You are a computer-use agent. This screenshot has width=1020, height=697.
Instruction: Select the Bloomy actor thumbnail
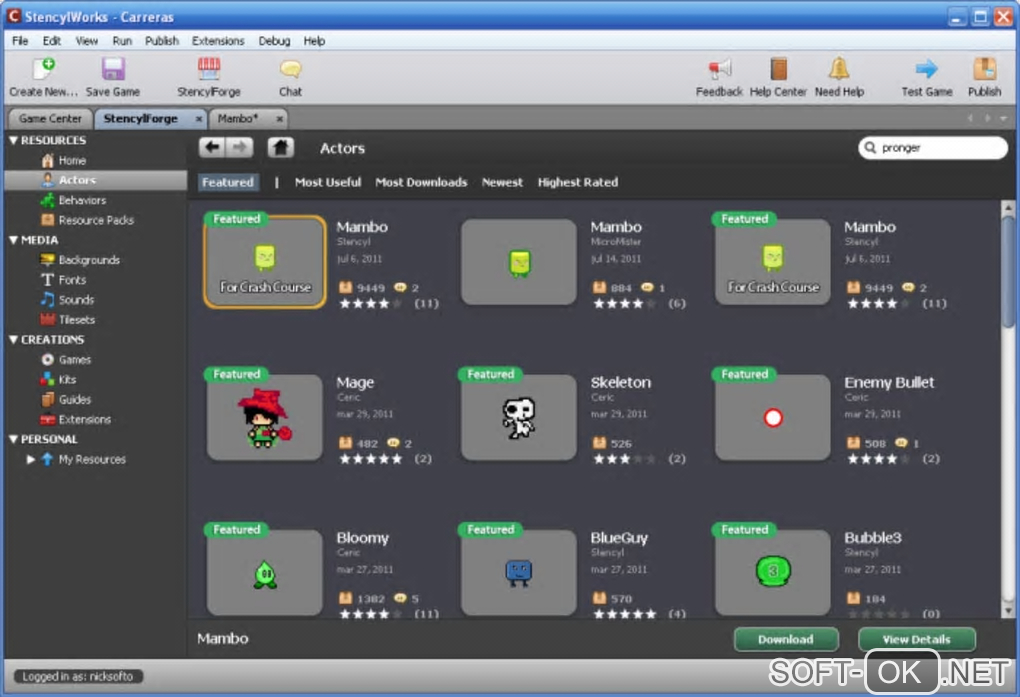[x=264, y=573]
